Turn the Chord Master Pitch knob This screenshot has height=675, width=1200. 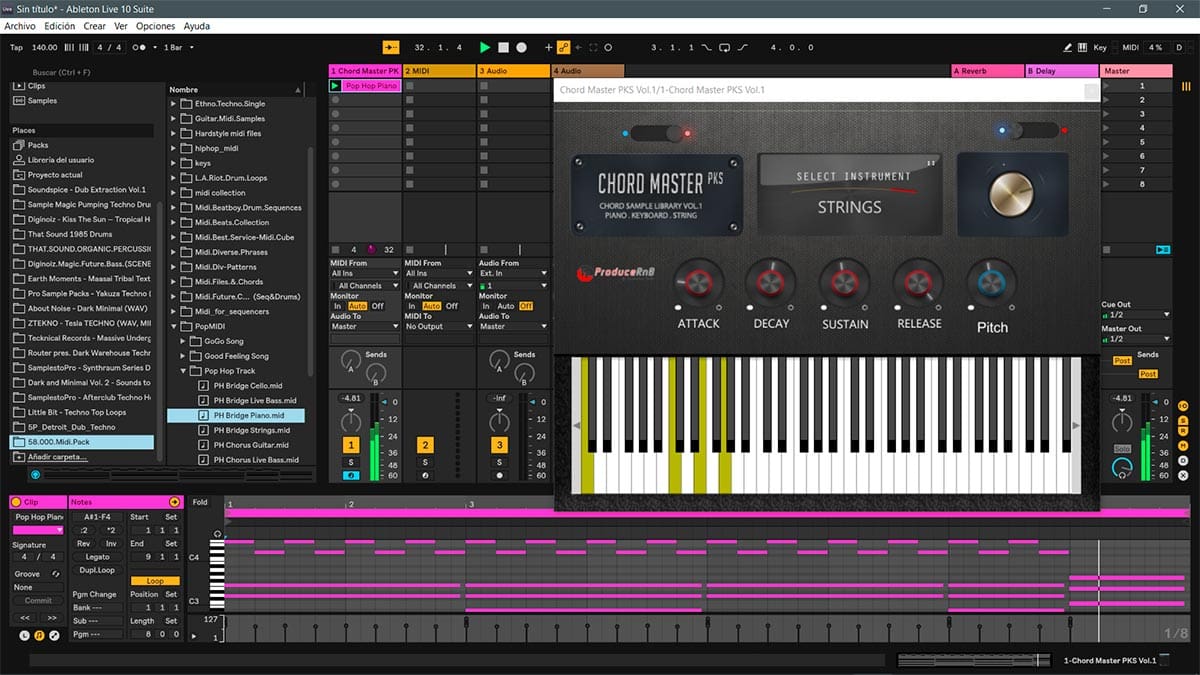(991, 284)
